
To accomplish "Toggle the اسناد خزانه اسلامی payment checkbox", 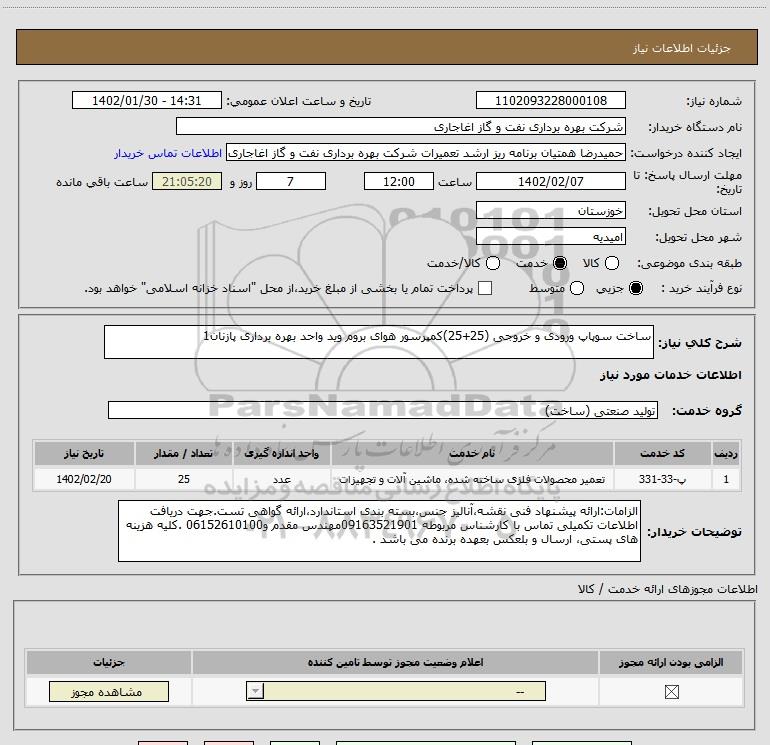I will coord(485,288).
